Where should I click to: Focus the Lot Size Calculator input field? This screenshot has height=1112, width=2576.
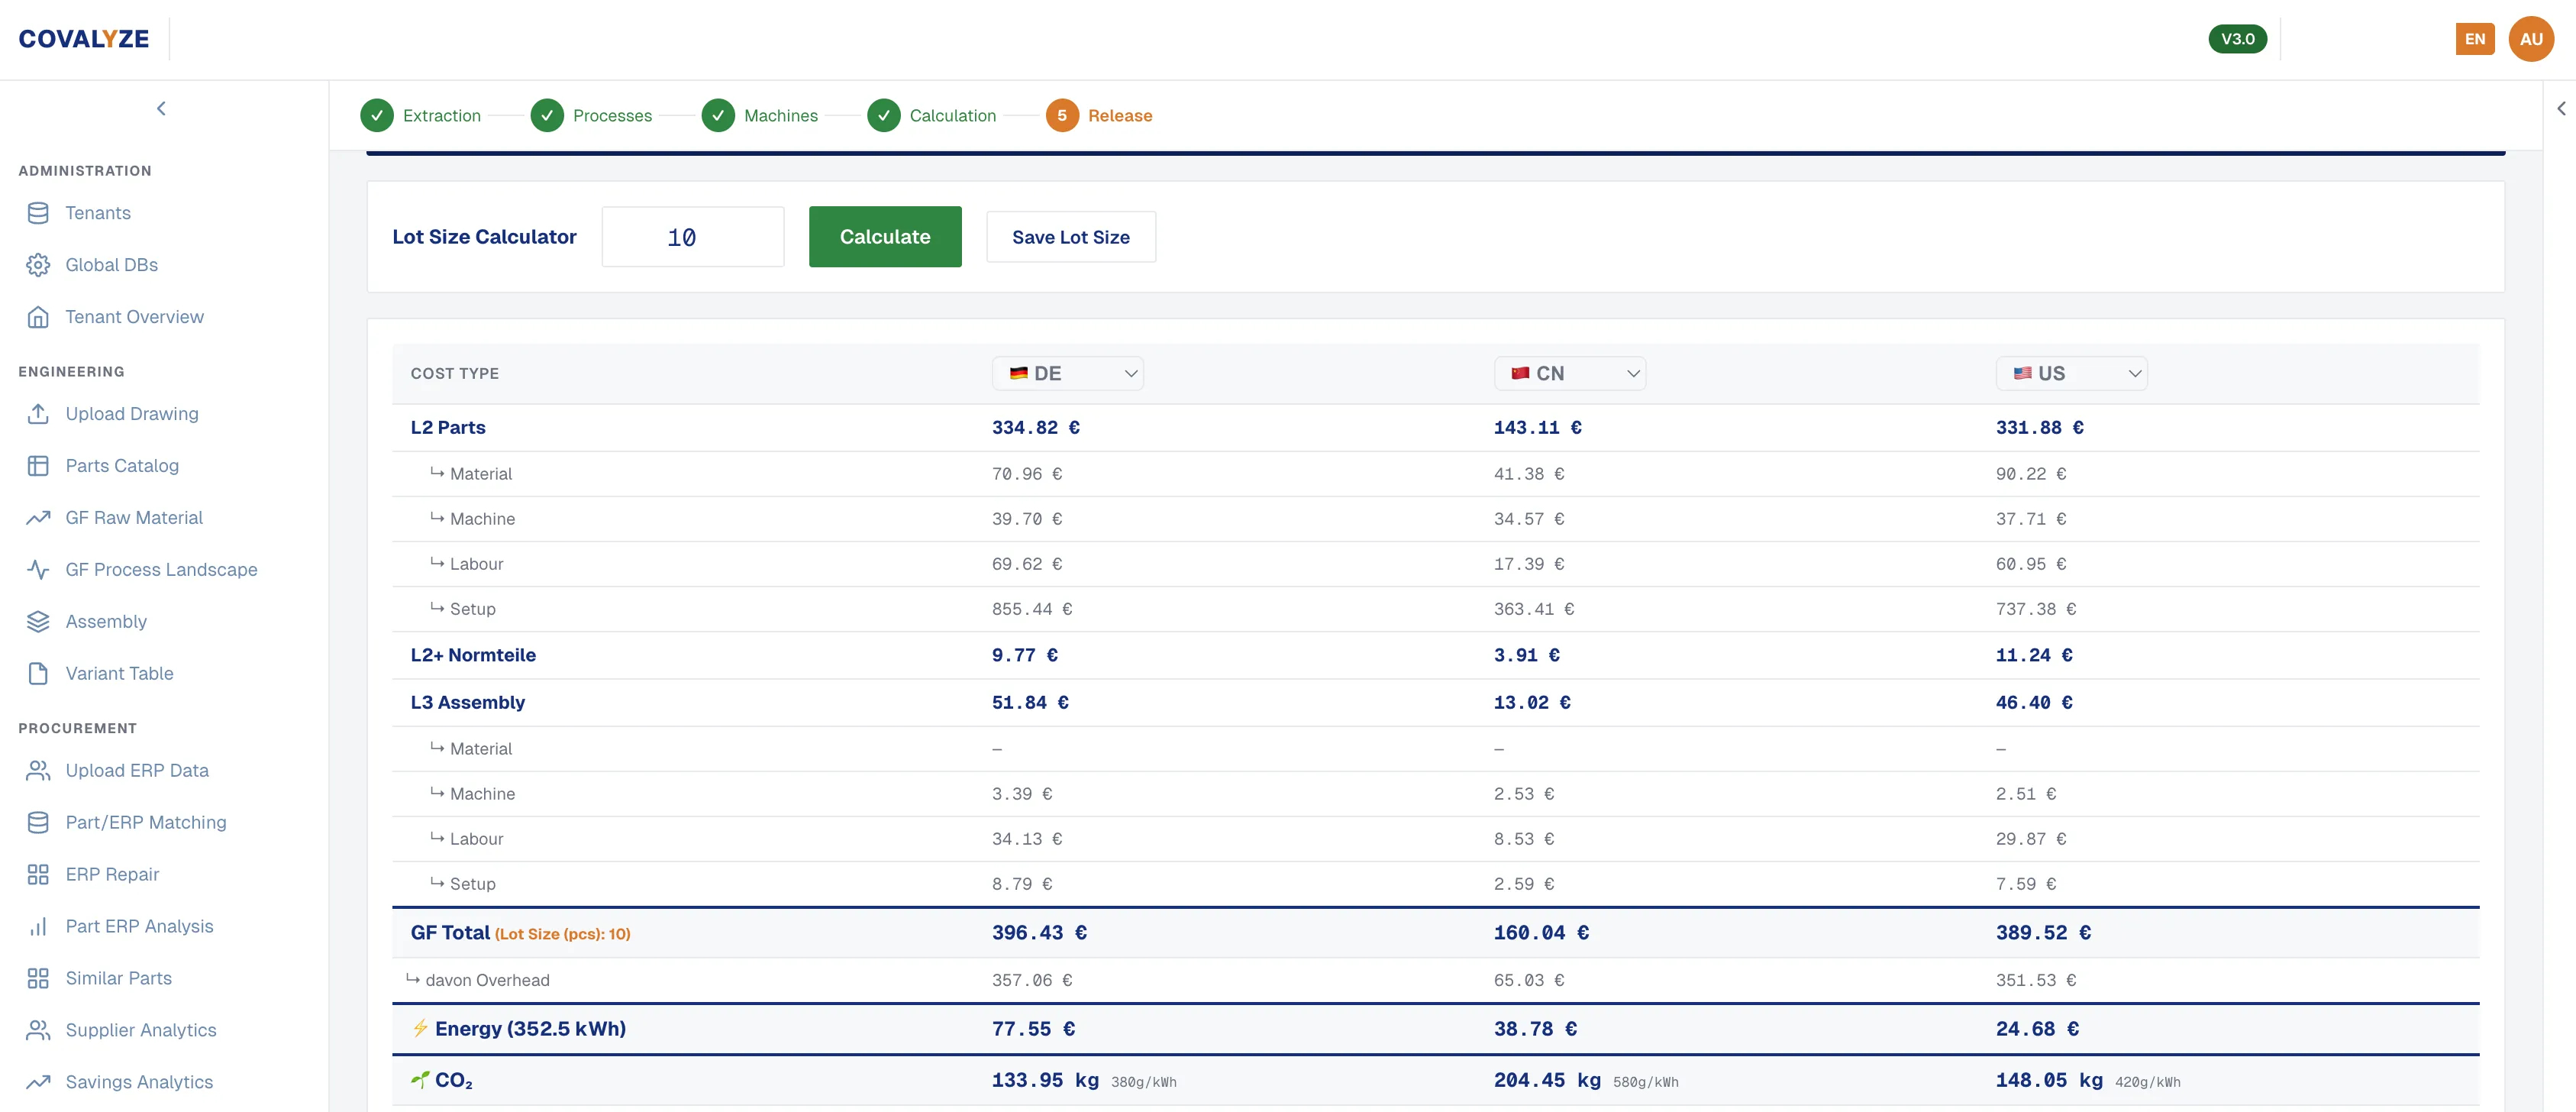pos(693,237)
